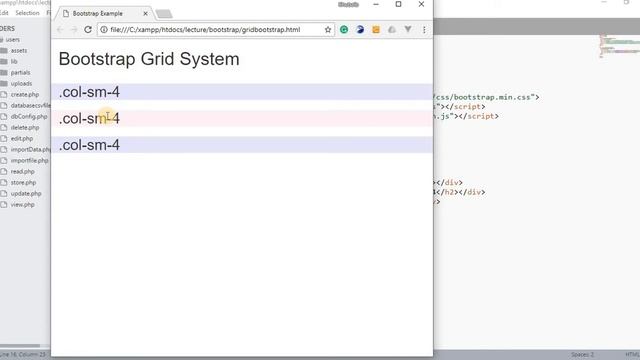Open Chrome's three-dot menu
The height and width of the screenshot is (360, 640).
click(424, 29)
